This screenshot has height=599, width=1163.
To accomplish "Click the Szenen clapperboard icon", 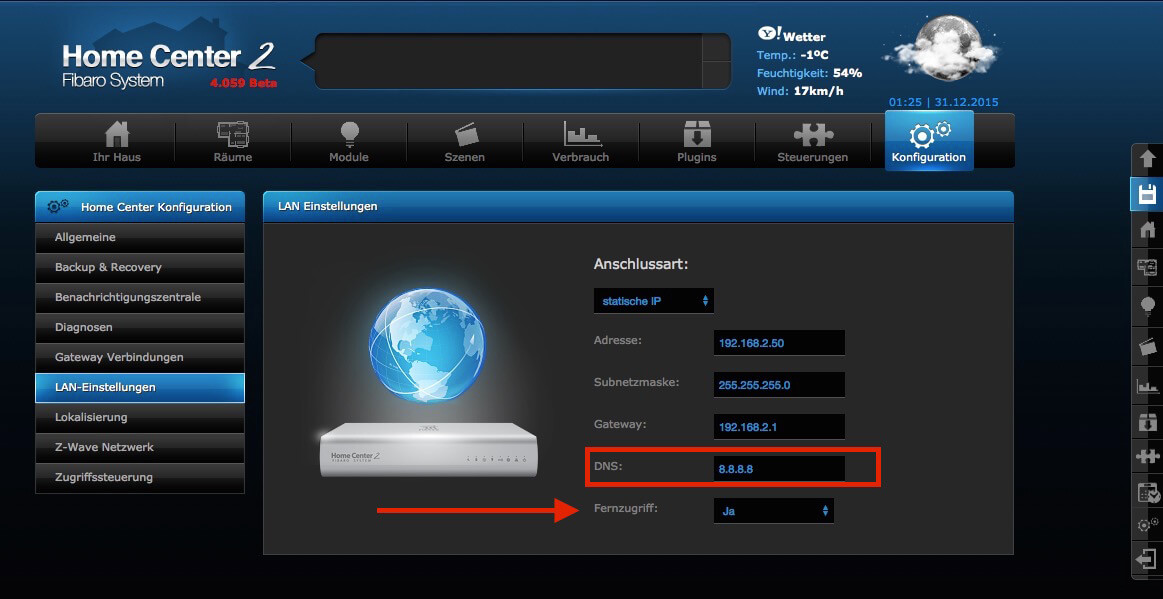I will tap(464, 140).
